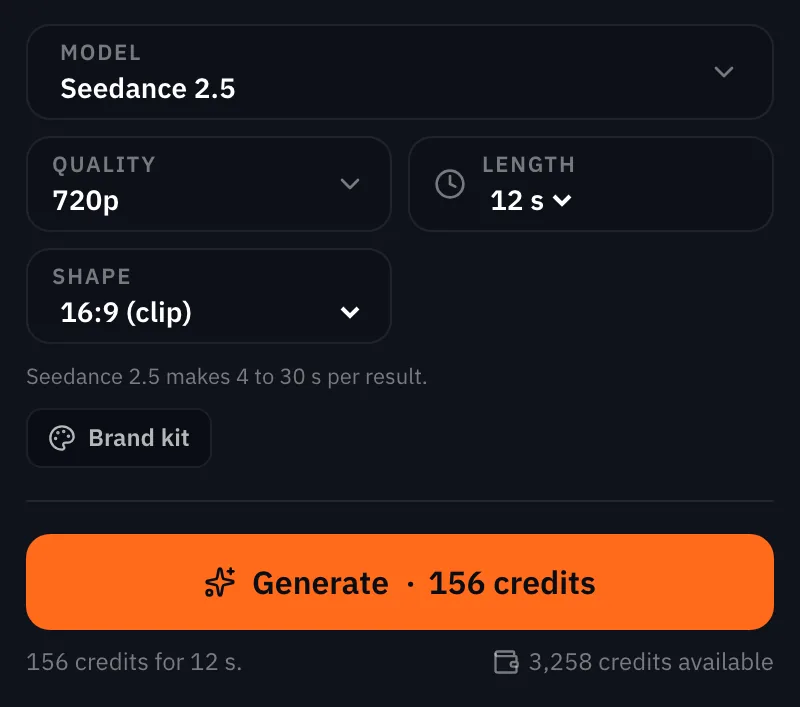Click the wallet icon near credits available
800x707 pixels.
[506, 662]
